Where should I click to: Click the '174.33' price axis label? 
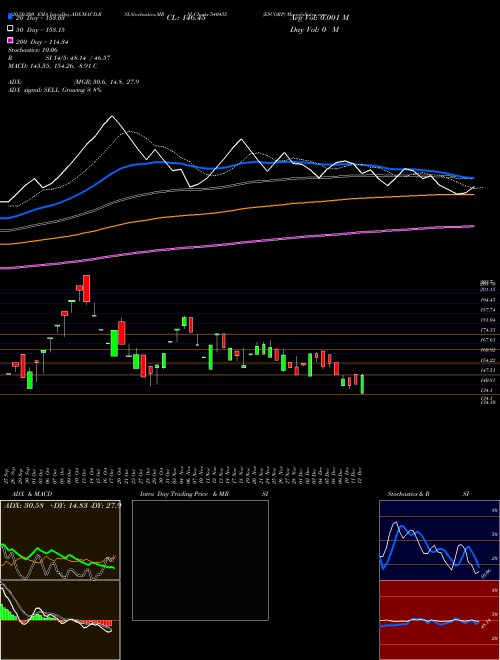coord(489,330)
